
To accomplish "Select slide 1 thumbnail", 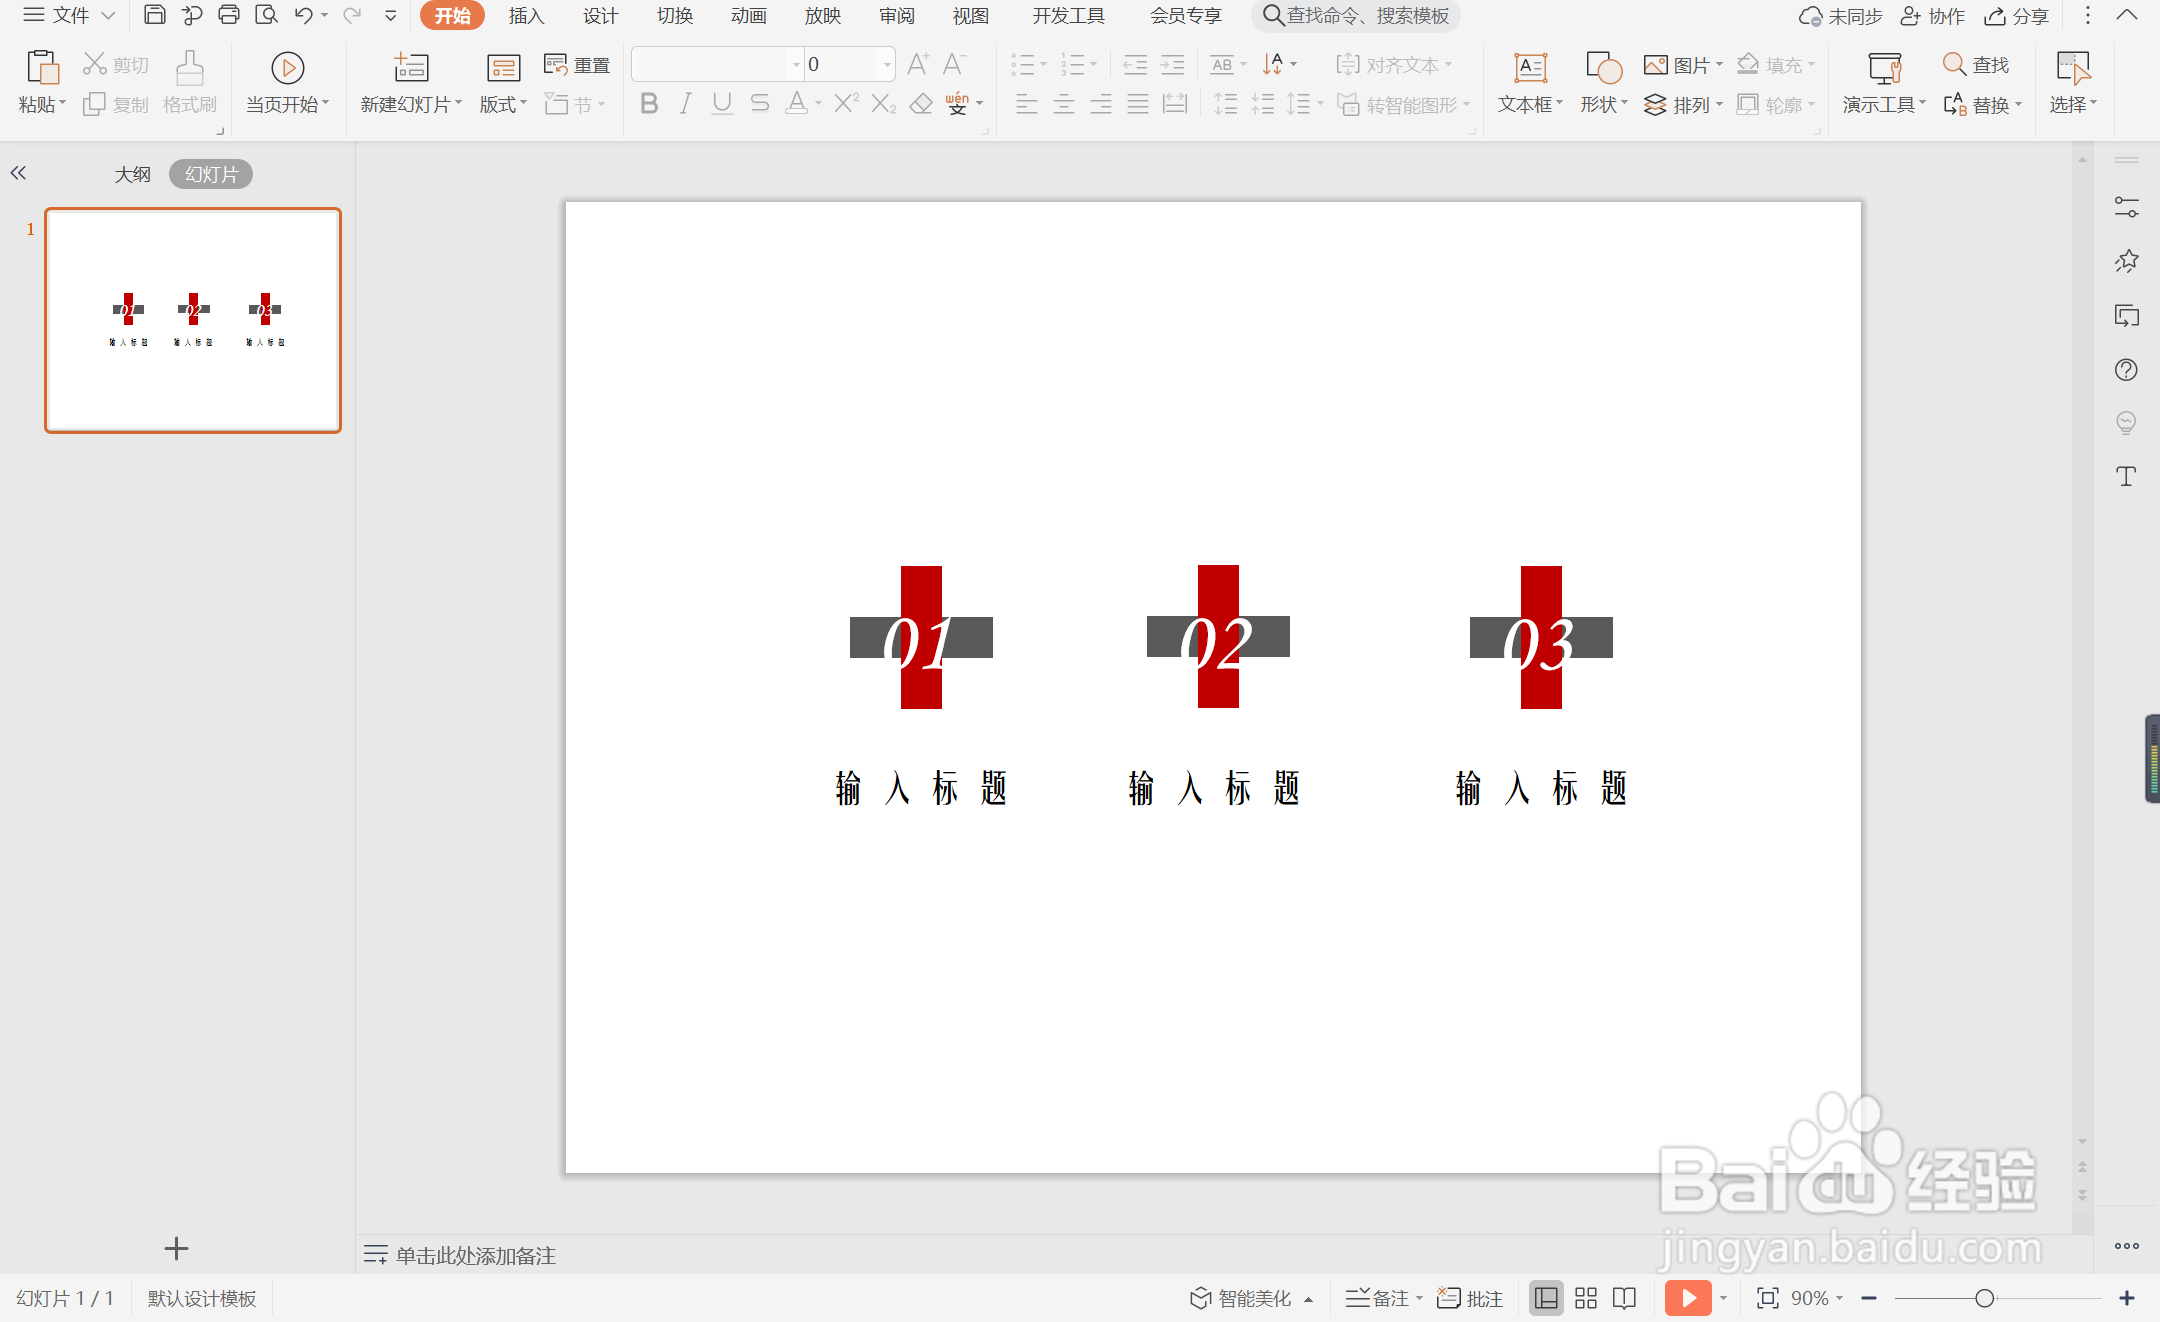I will click(x=193, y=320).
